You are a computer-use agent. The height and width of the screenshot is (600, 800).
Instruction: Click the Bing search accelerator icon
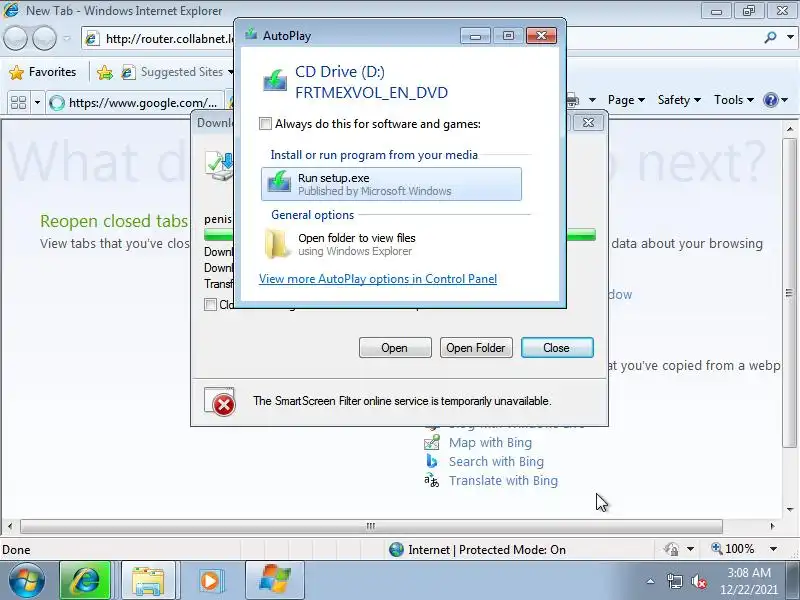pos(432,461)
